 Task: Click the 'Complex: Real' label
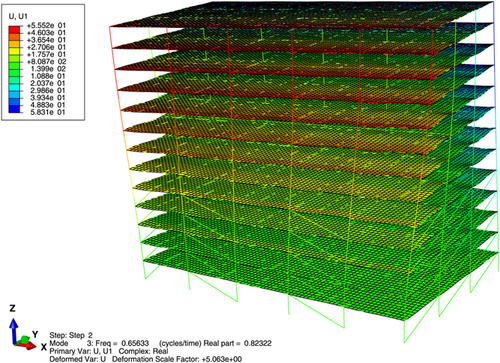(143, 351)
